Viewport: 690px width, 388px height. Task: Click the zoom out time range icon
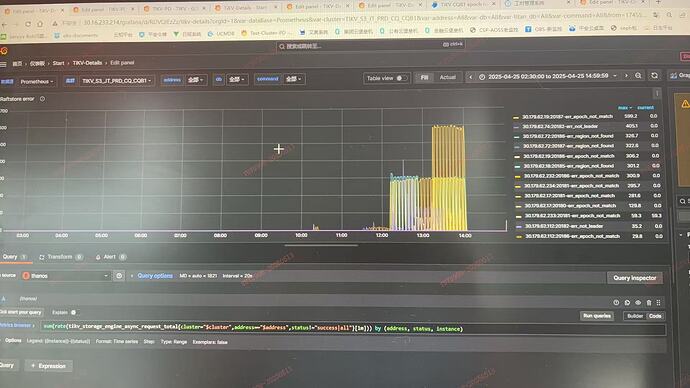(x=638, y=76)
